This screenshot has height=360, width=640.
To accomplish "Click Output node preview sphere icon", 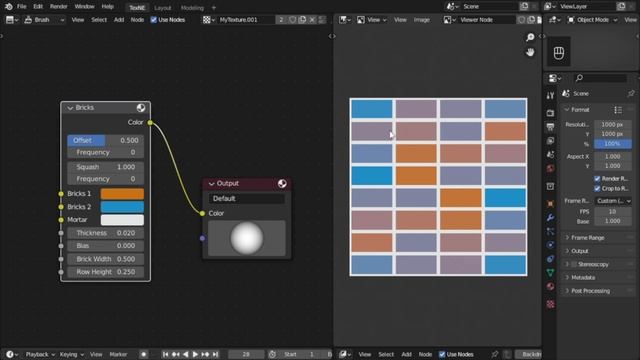I will (282, 184).
